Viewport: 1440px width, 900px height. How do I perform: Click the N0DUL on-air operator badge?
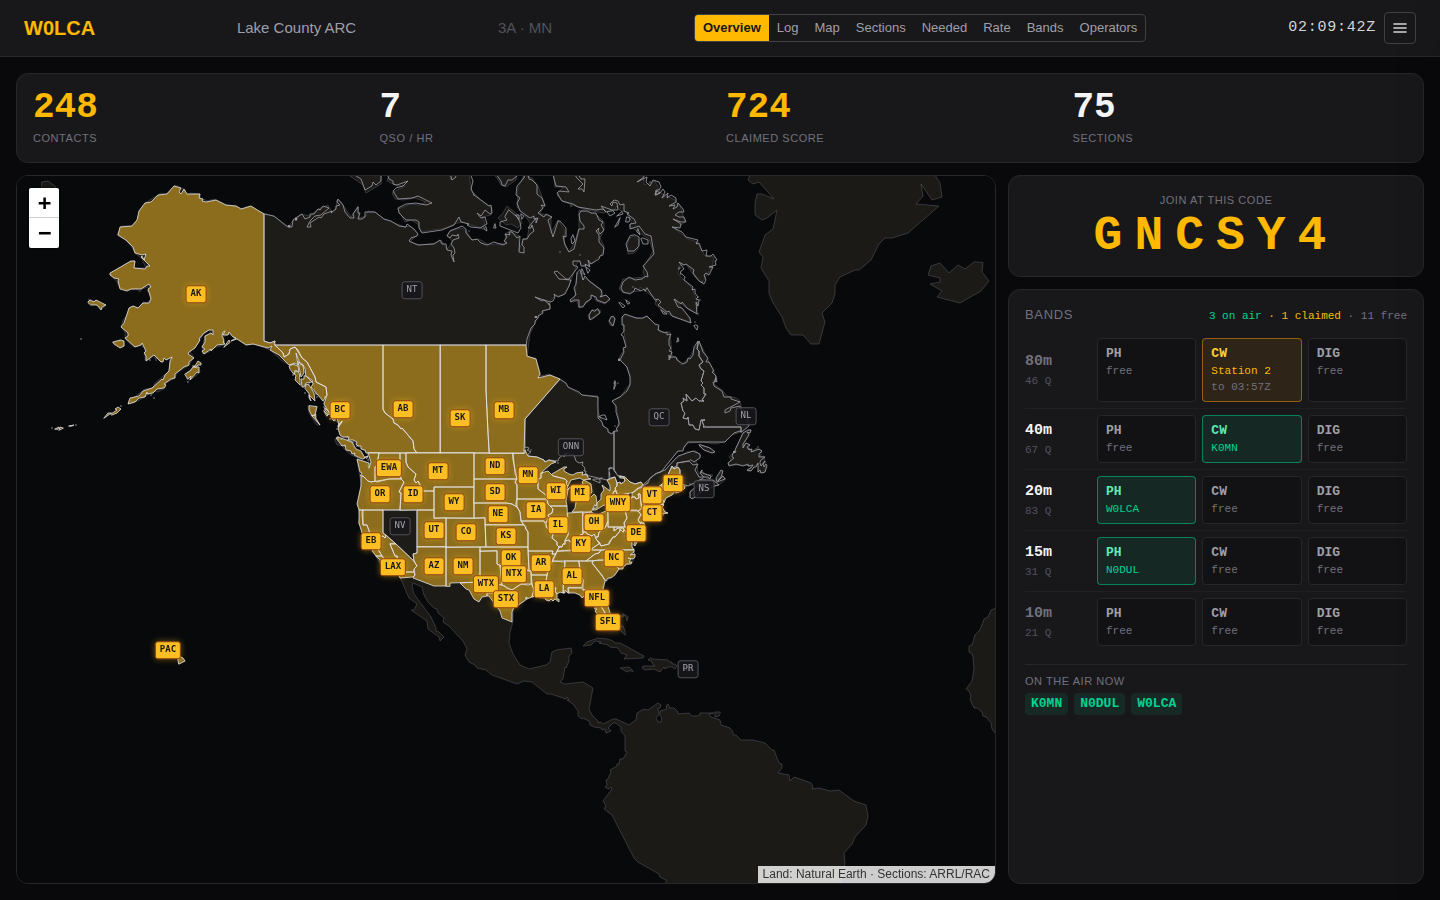(x=1099, y=704)
